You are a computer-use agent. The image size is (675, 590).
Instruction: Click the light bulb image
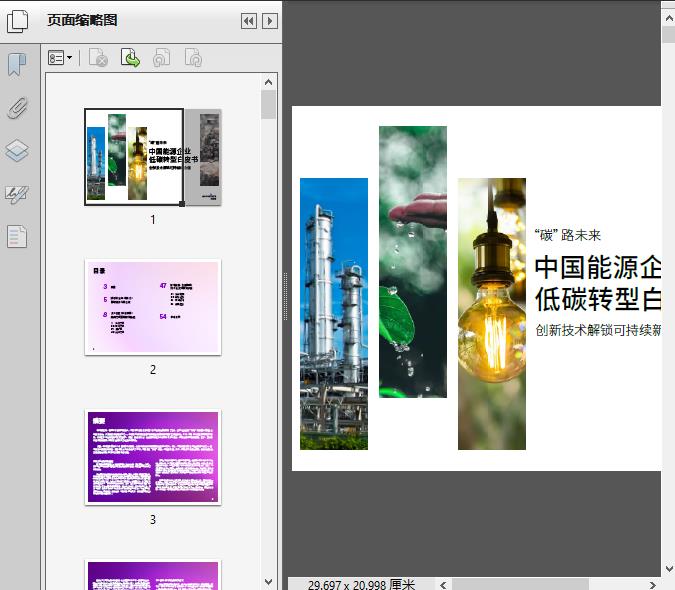click(492, 314)
